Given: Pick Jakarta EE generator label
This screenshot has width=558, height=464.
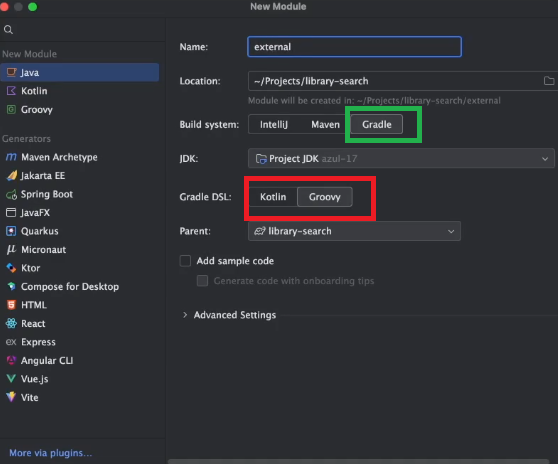Looking at the screenshot, I should click(x=43, y=175).
